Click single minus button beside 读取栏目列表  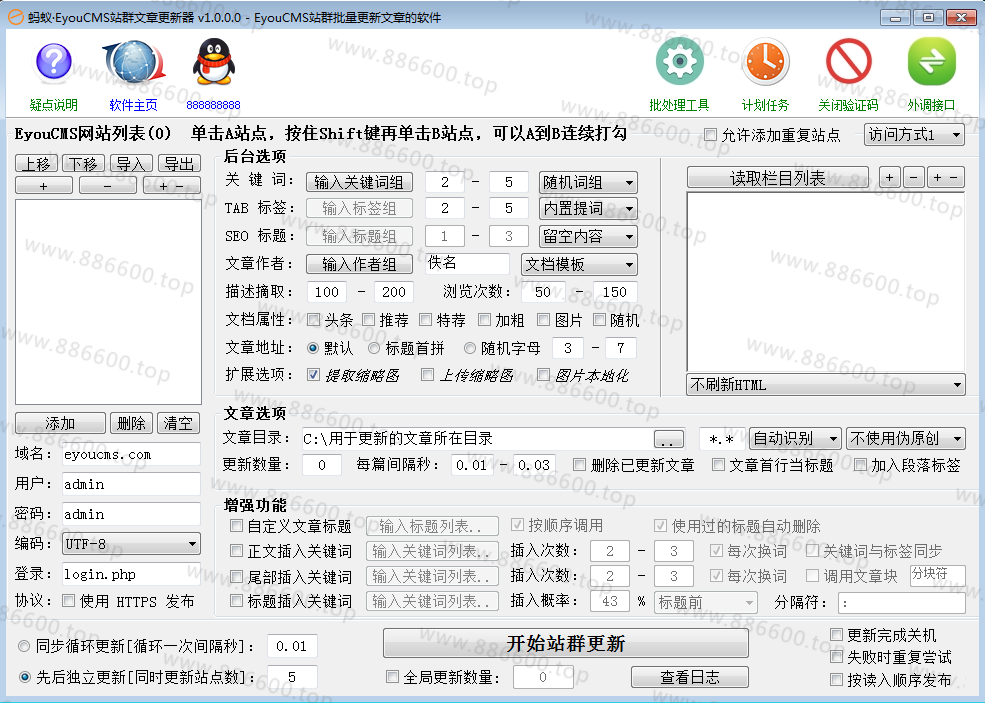(x=913, y=178)
